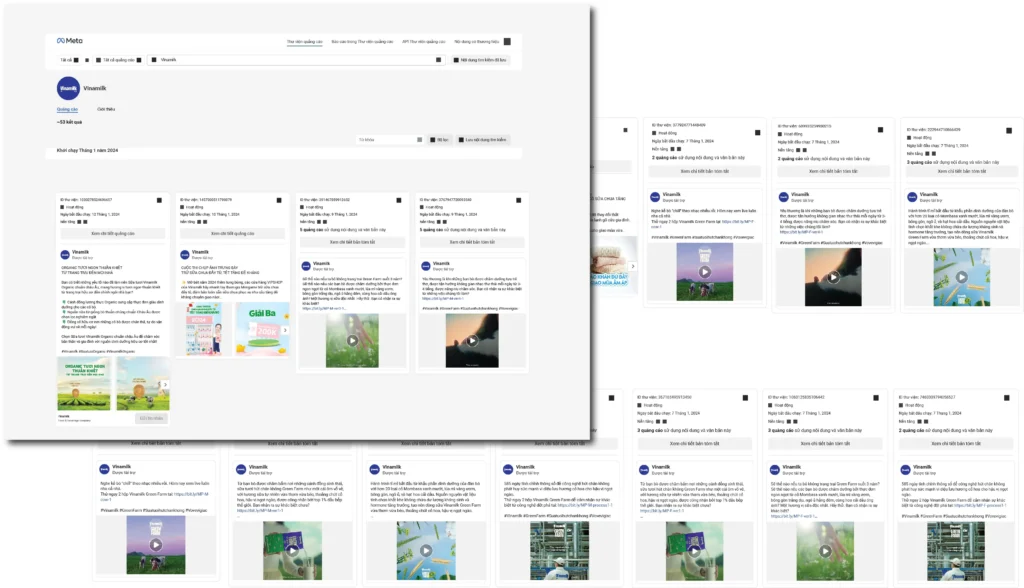Go to Nội dung có thương hiệu tab

click(477, 42)
